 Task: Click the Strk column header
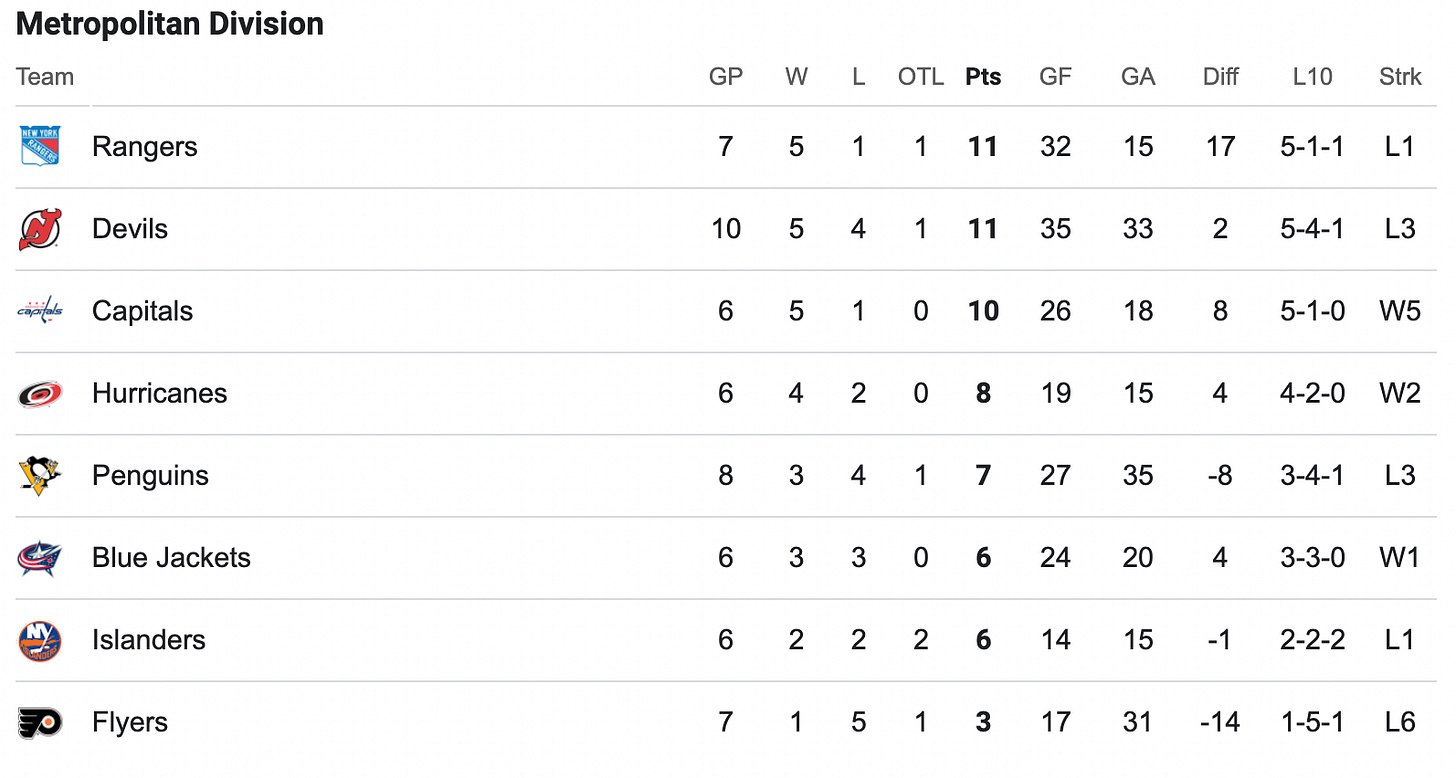pyautogui.click(x=1400, y=77)
